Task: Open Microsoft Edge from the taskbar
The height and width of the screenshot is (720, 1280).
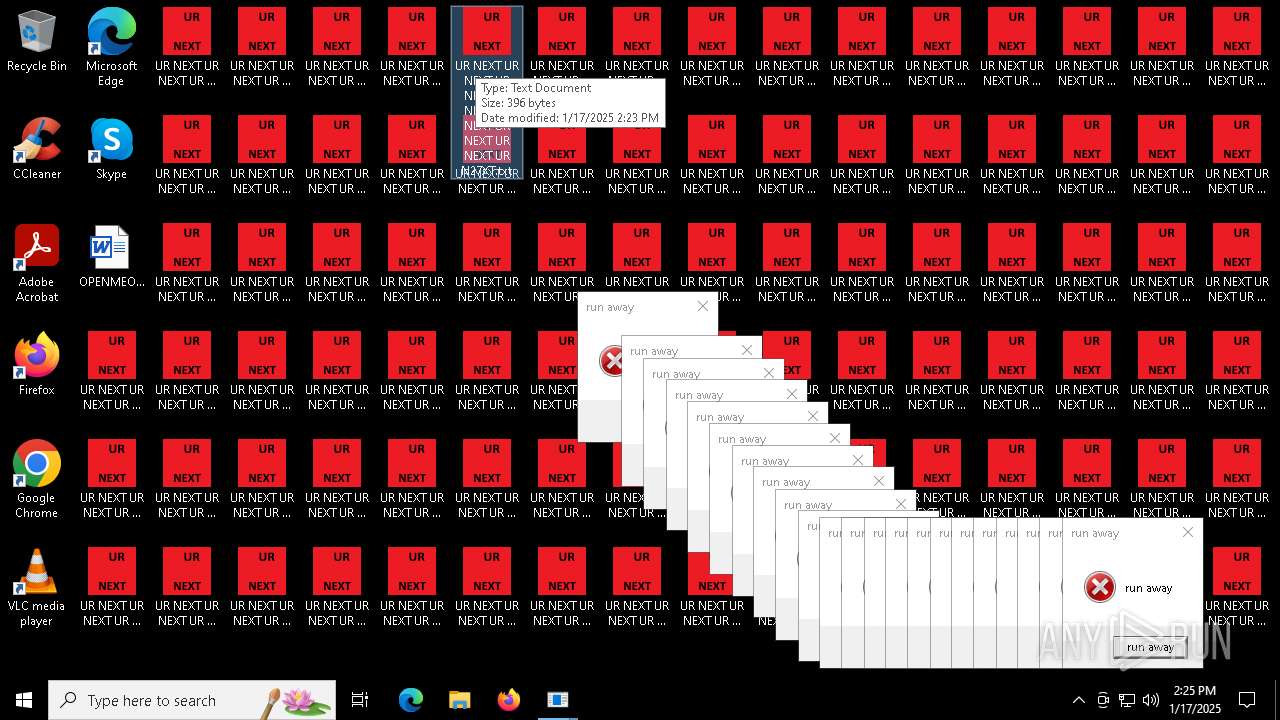Action: [411, 700]
